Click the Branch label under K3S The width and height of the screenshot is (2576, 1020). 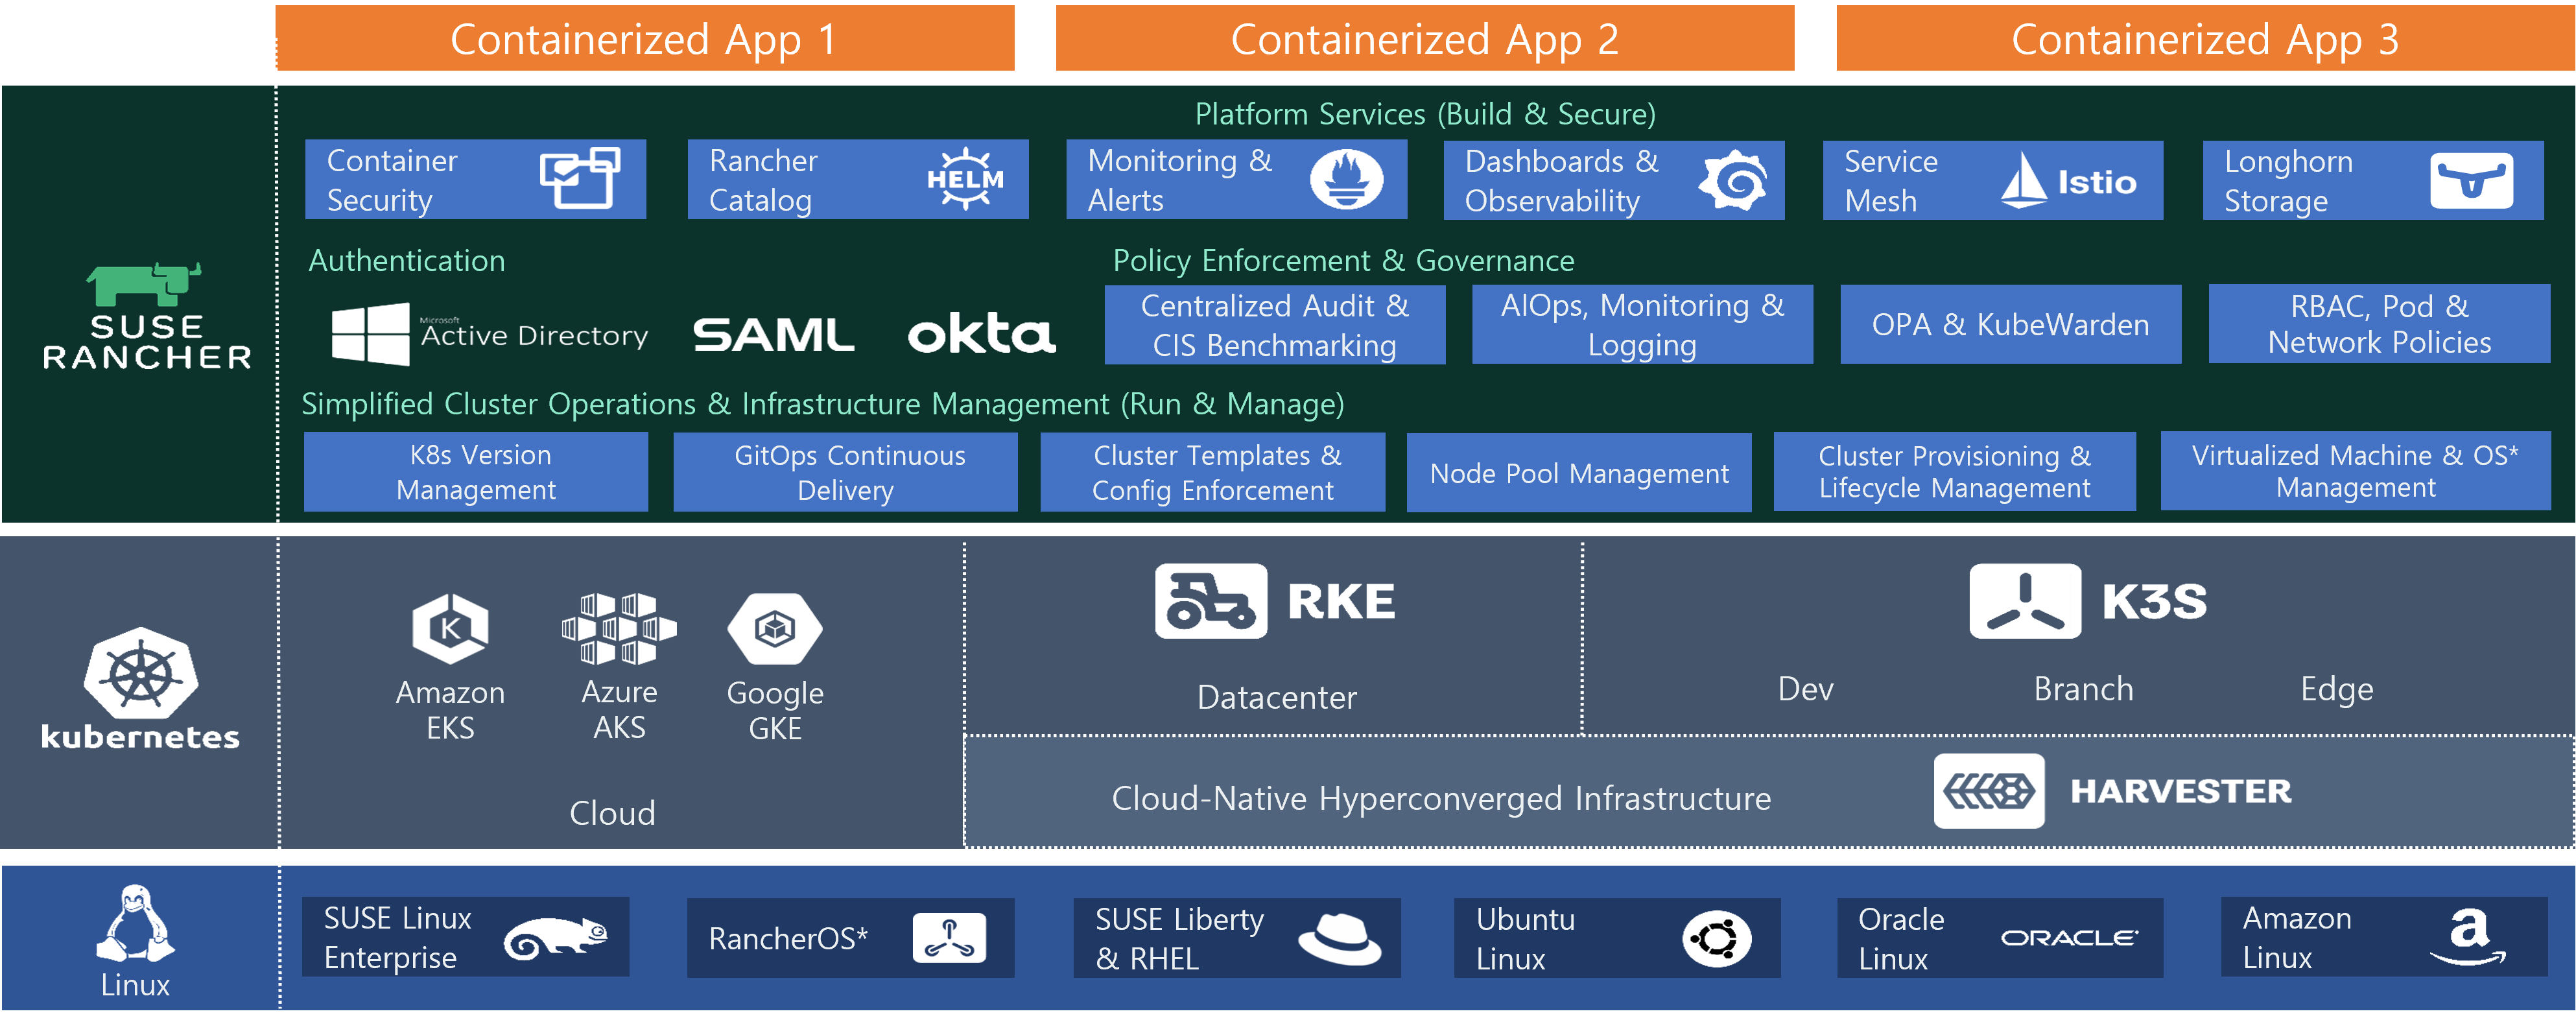(2083, 689)
